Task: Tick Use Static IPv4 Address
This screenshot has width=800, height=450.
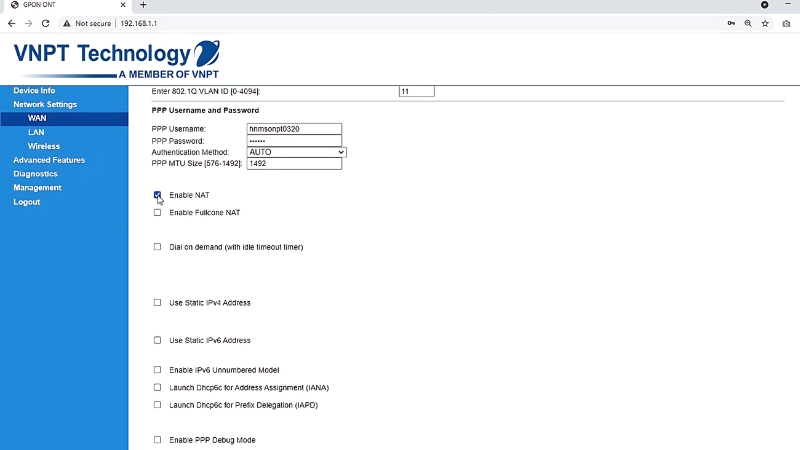Action: (x=157, y=303)
